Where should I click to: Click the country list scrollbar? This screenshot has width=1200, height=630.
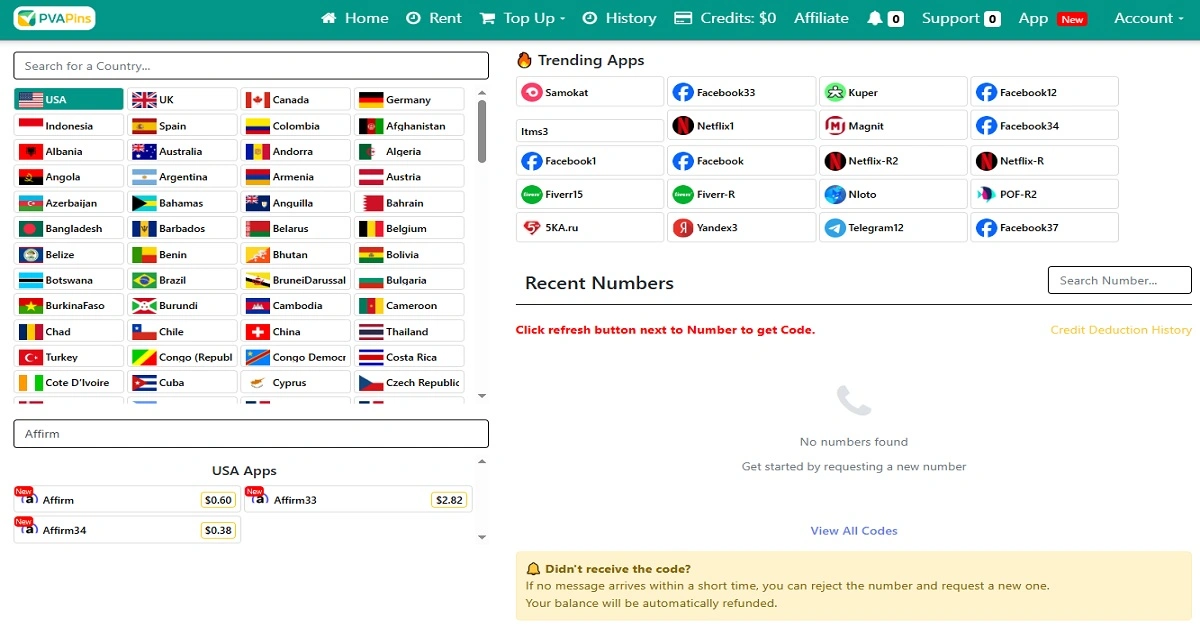[x=482, y=130]
